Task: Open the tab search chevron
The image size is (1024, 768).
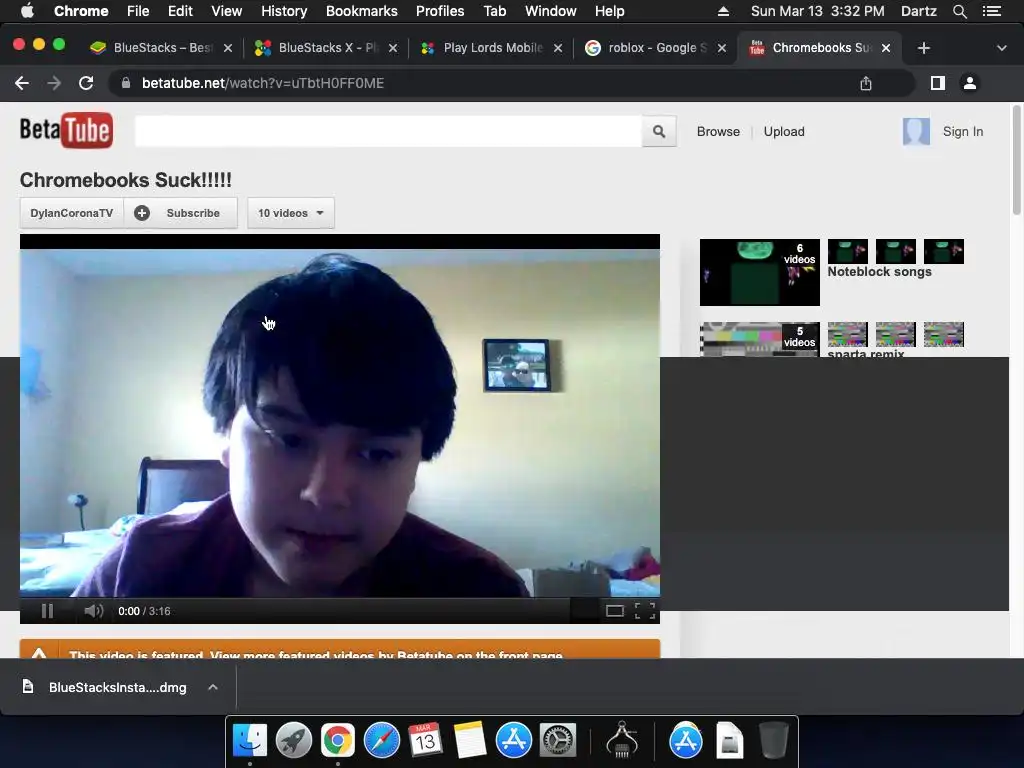Action: tap(1002, 48)
